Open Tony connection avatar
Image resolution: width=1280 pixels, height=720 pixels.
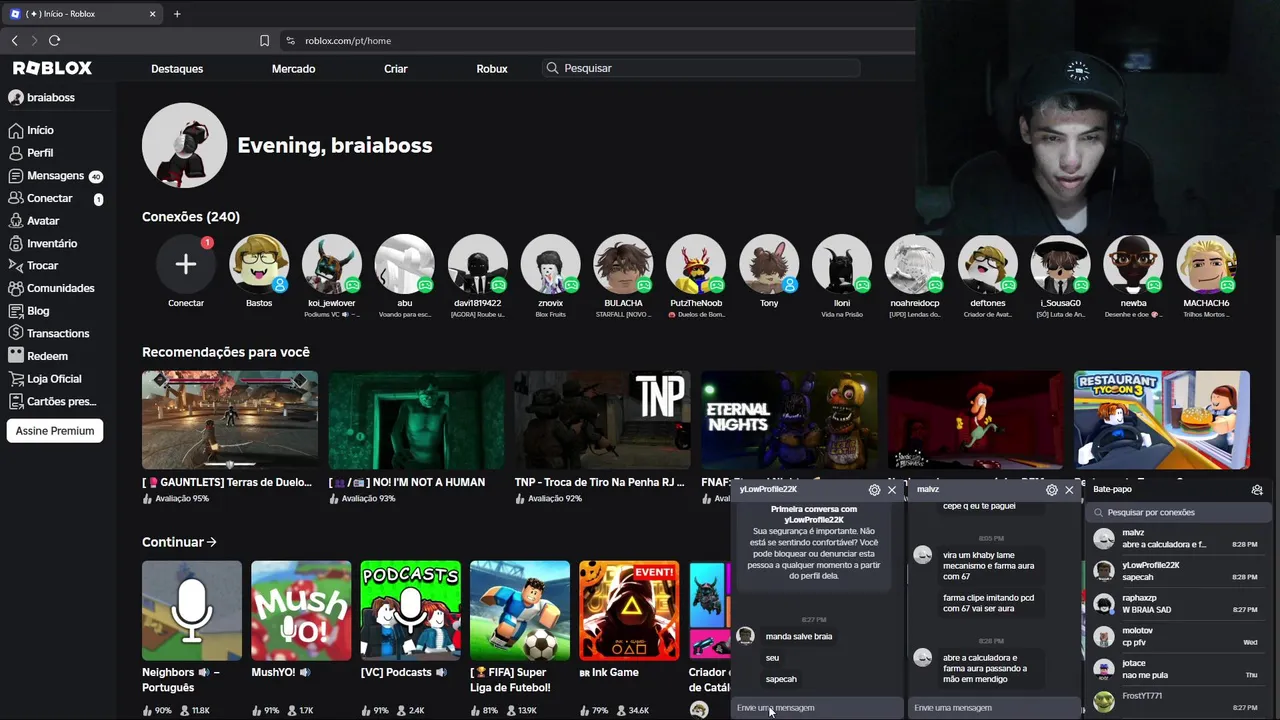click(769, 264)
